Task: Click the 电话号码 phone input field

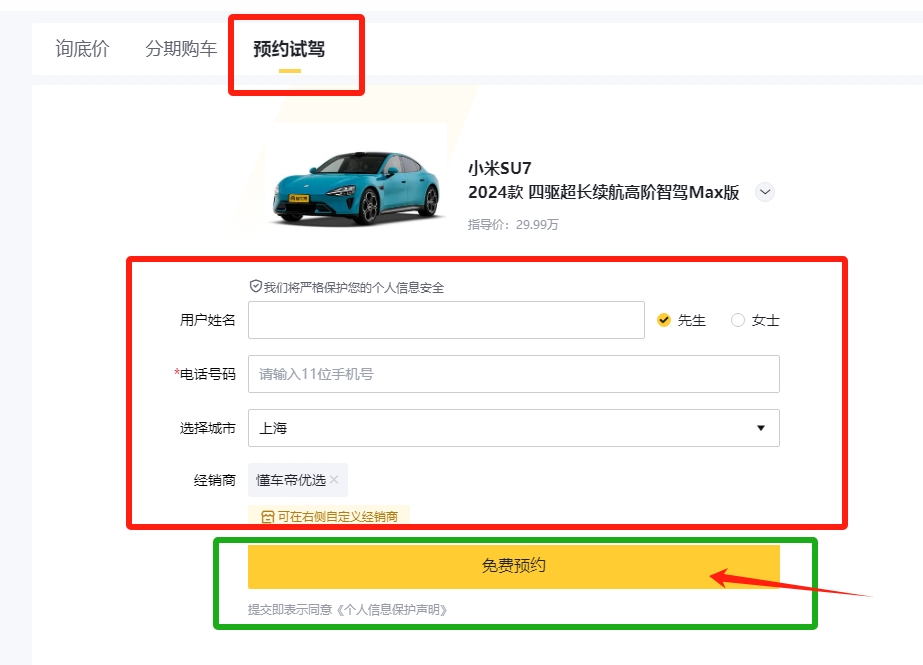Action: [x=513, y=374]
